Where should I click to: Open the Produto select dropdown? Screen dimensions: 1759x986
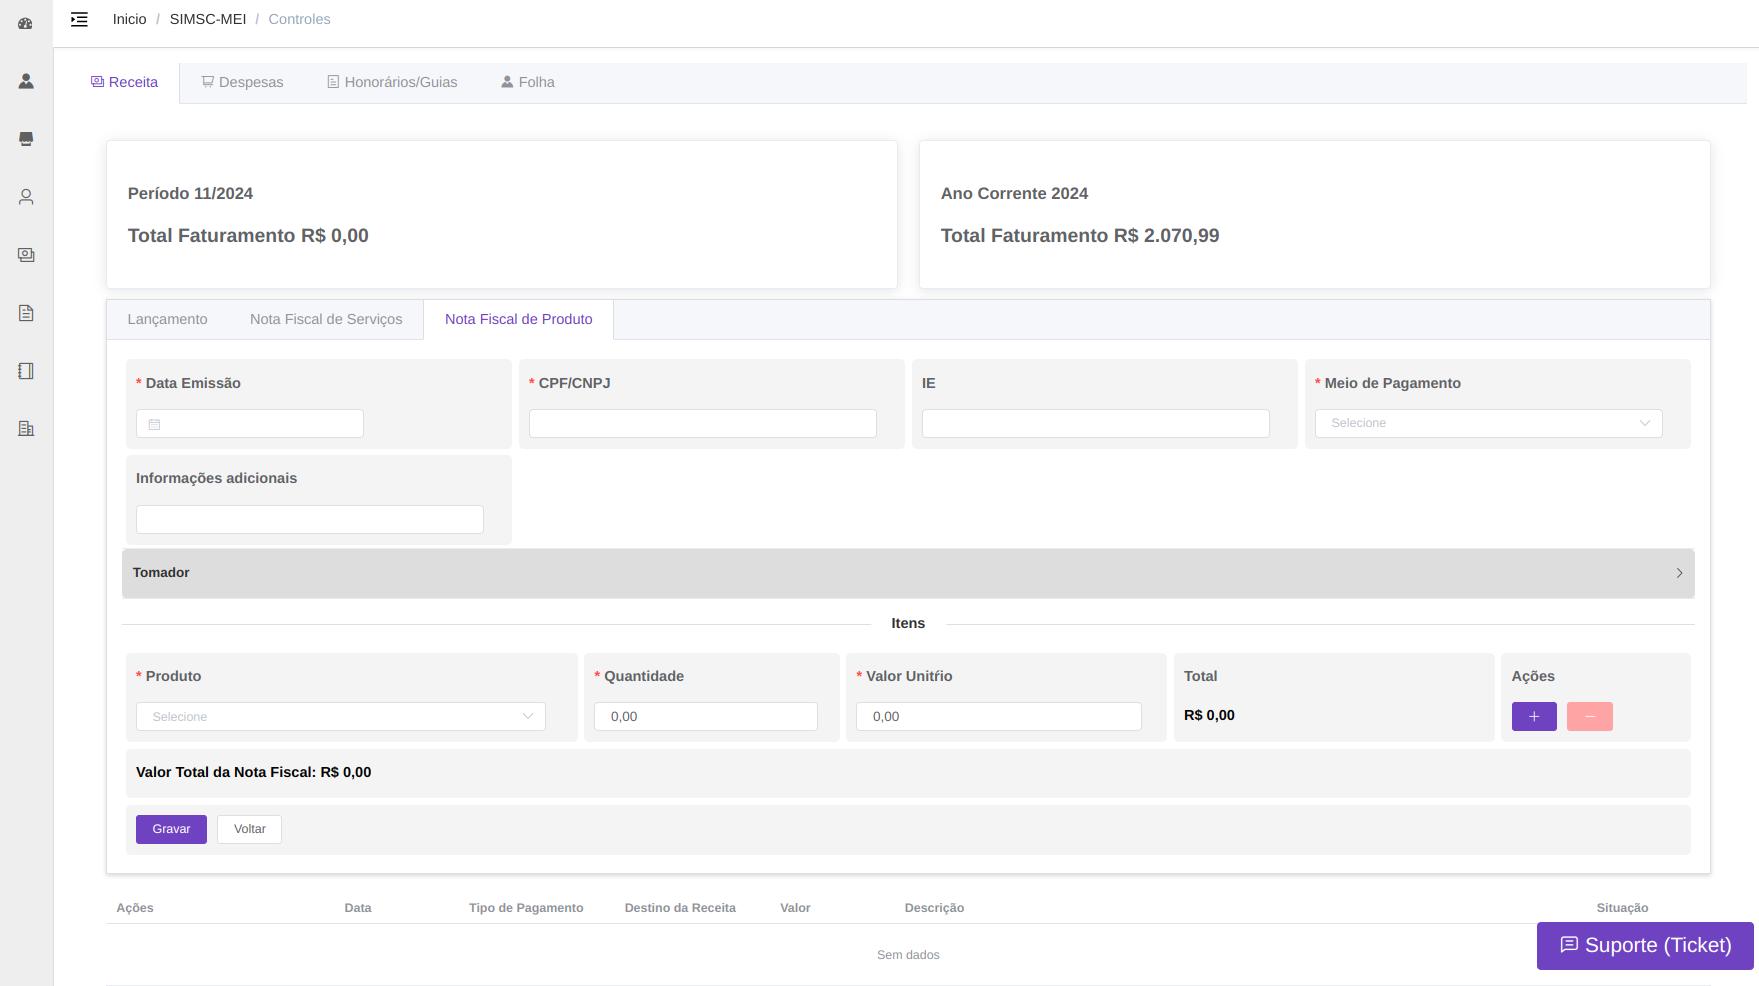point(341,717)
